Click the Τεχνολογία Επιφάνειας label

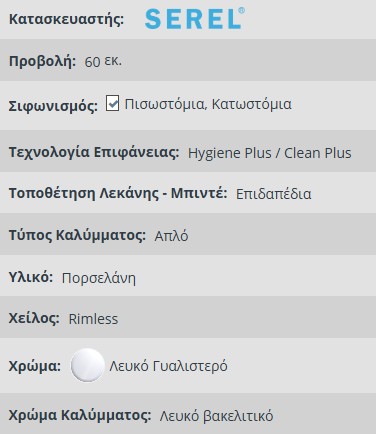point(94,152)
